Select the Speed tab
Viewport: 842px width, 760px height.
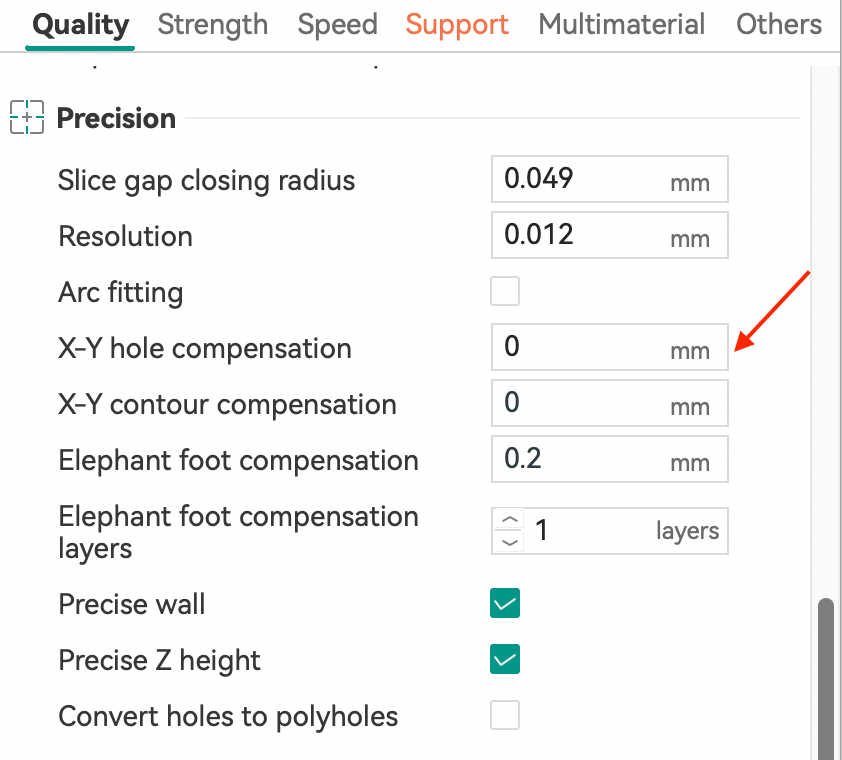click(x=337, y=25)
